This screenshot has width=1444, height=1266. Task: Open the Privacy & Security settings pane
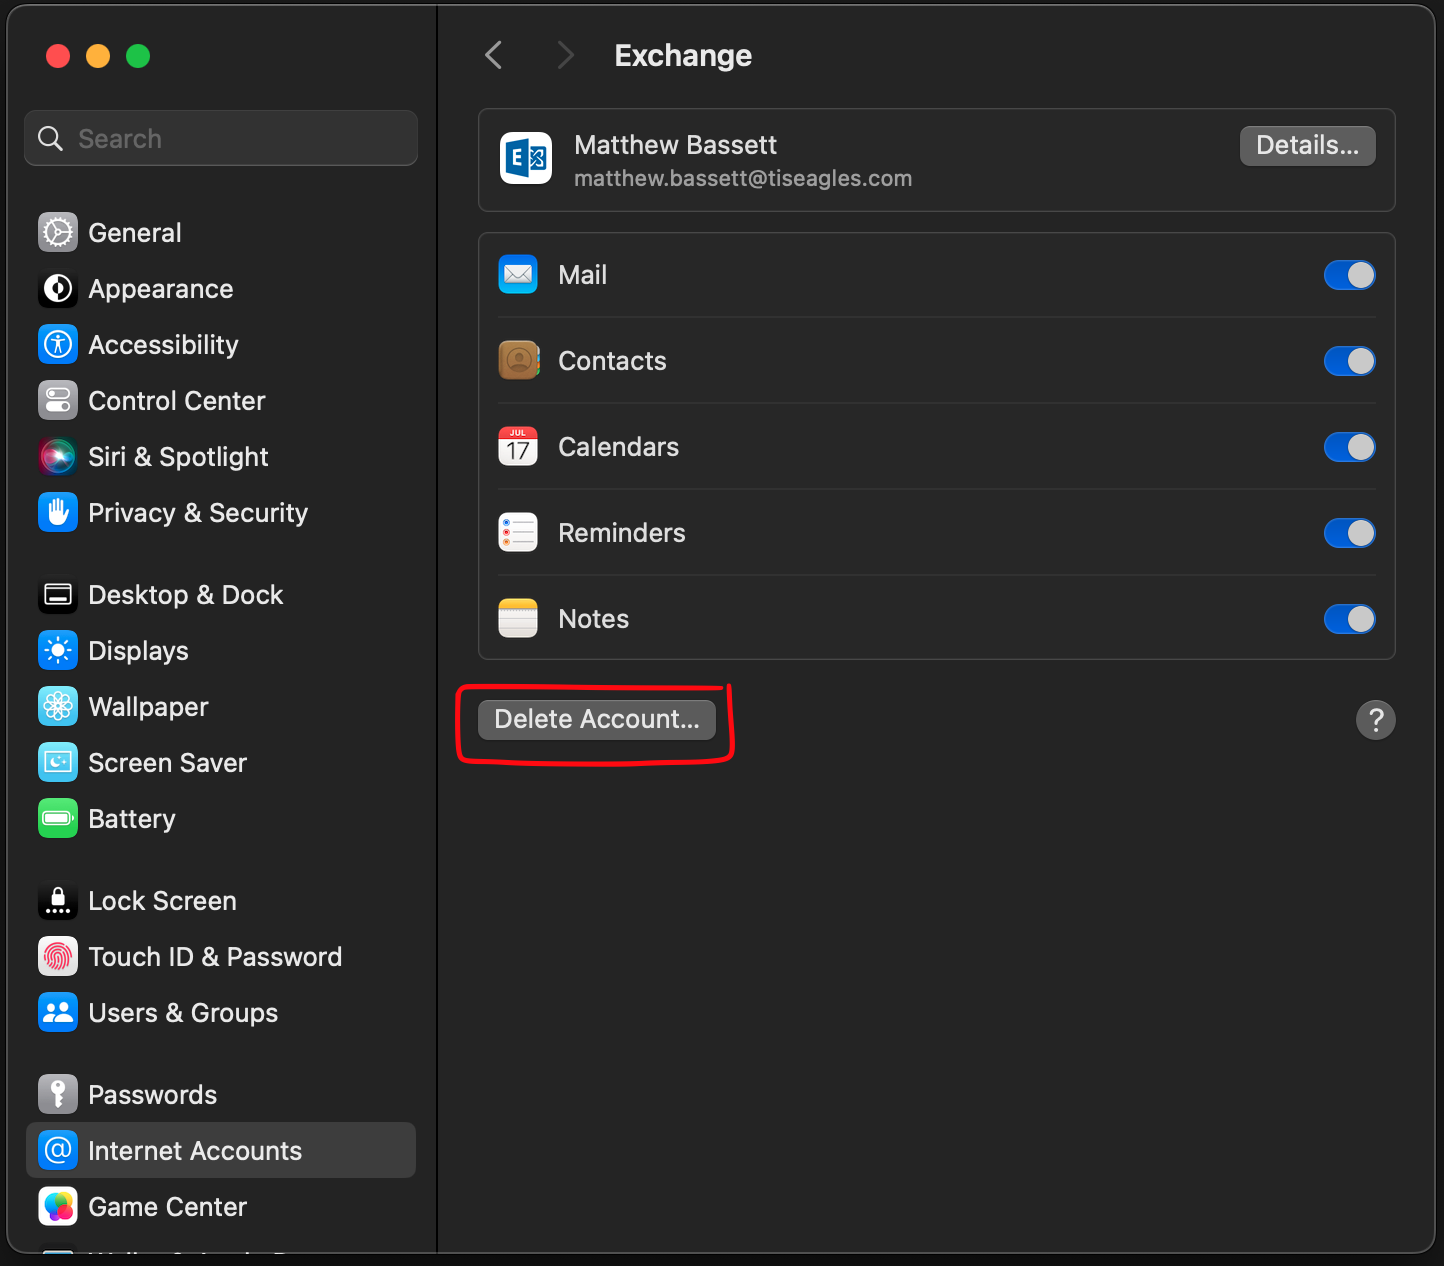pos(197,513)
